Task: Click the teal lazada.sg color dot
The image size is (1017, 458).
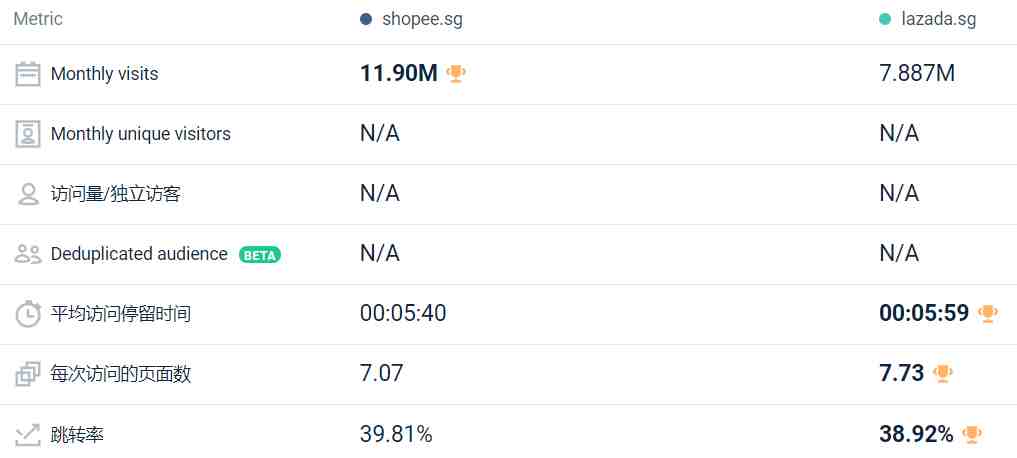Action: [x=885, y=19]
